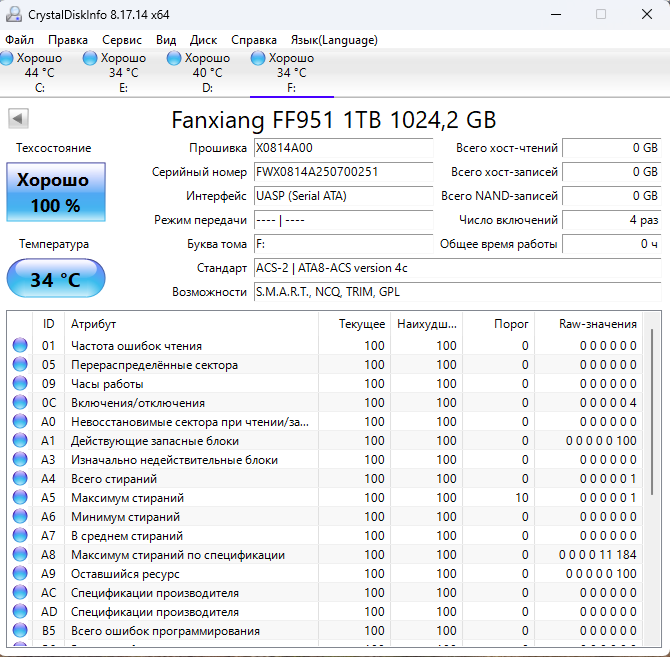The width and height of the screenshot is (670, 657).
Task: Click the 34 °C temperature button
Action: 55,279
